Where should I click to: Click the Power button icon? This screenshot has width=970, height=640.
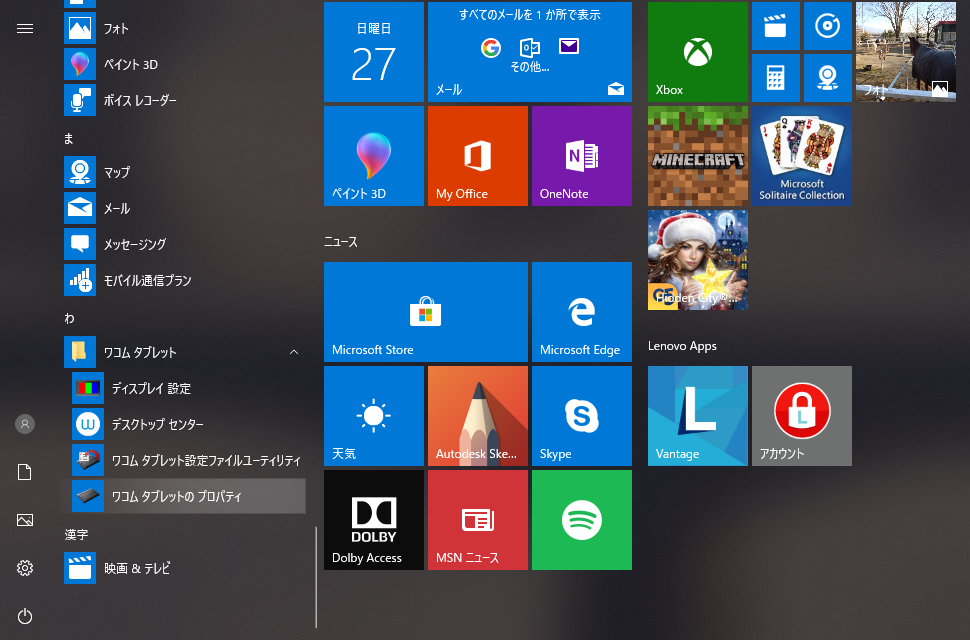(25, 616)
